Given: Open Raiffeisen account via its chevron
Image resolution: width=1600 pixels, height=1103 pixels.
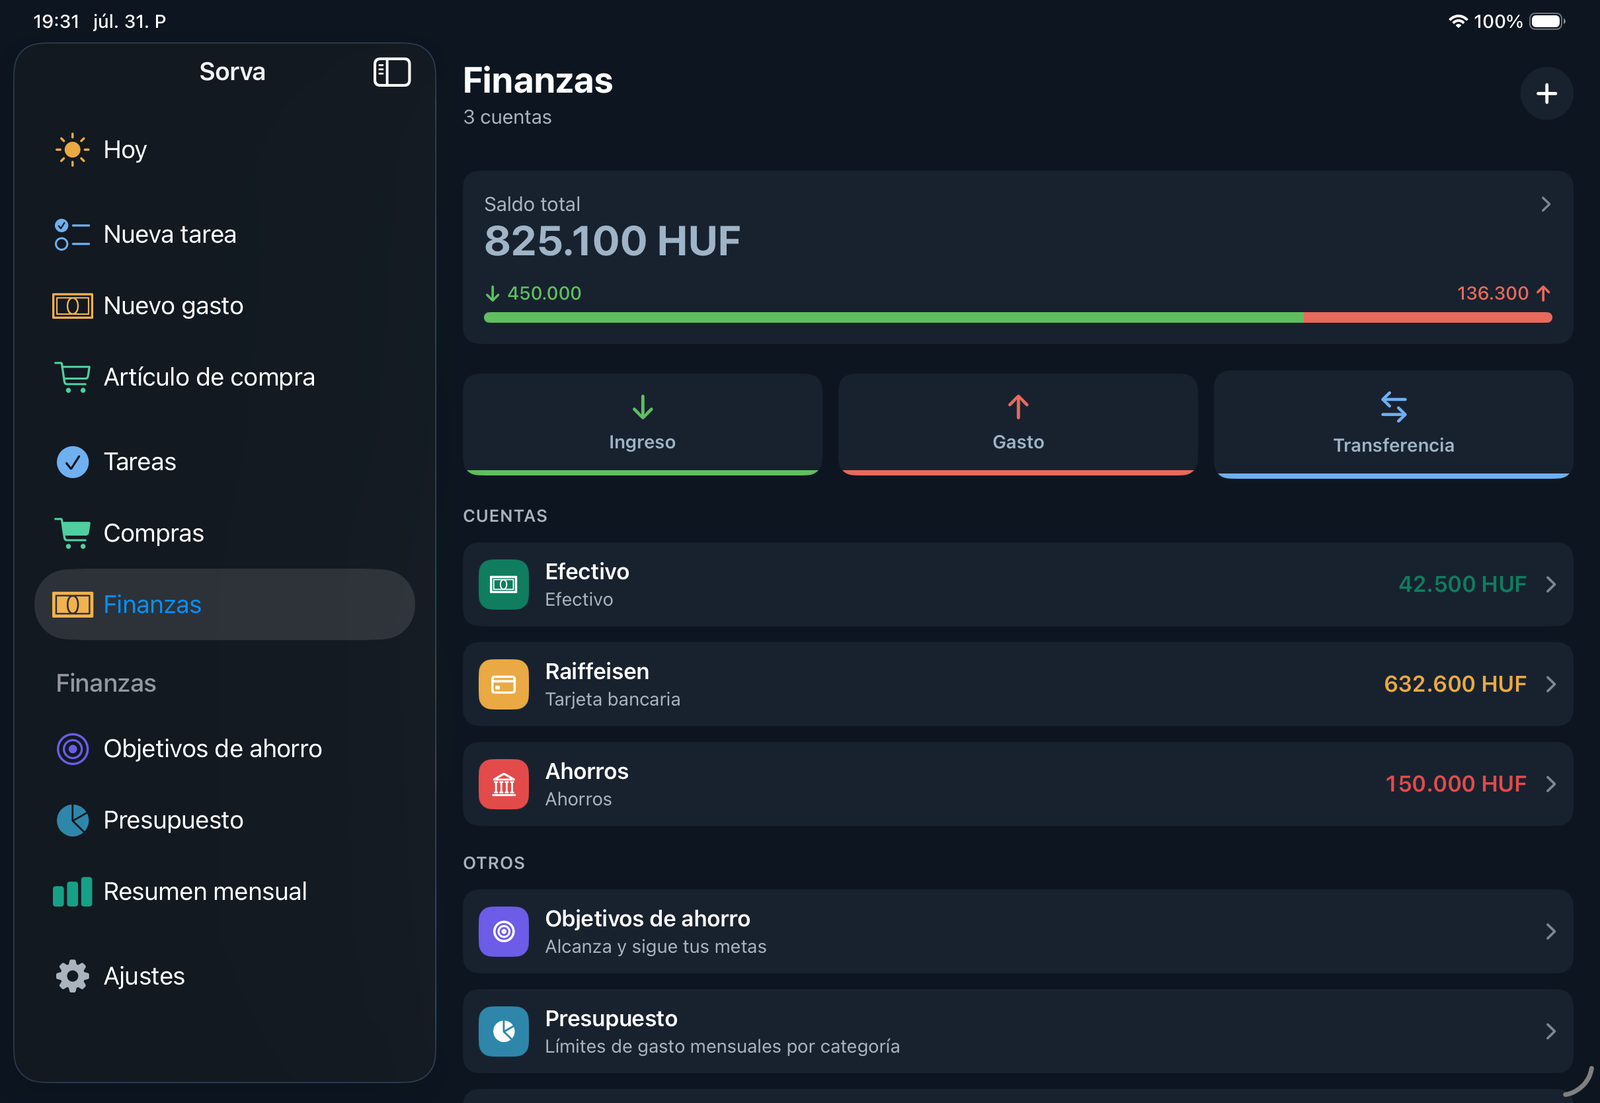Looking at the screenshot, I should pyautogui.click(x=1551, y=685).
